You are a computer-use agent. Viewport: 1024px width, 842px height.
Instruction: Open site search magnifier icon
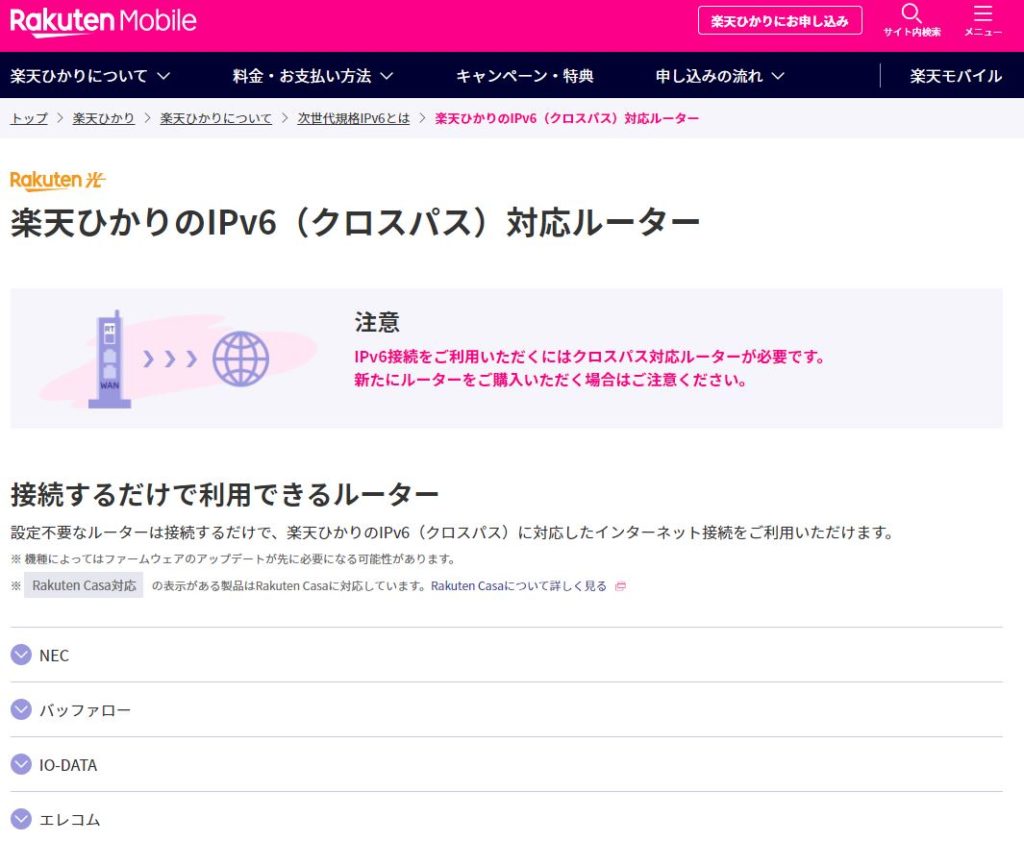[x=911, y=14]
